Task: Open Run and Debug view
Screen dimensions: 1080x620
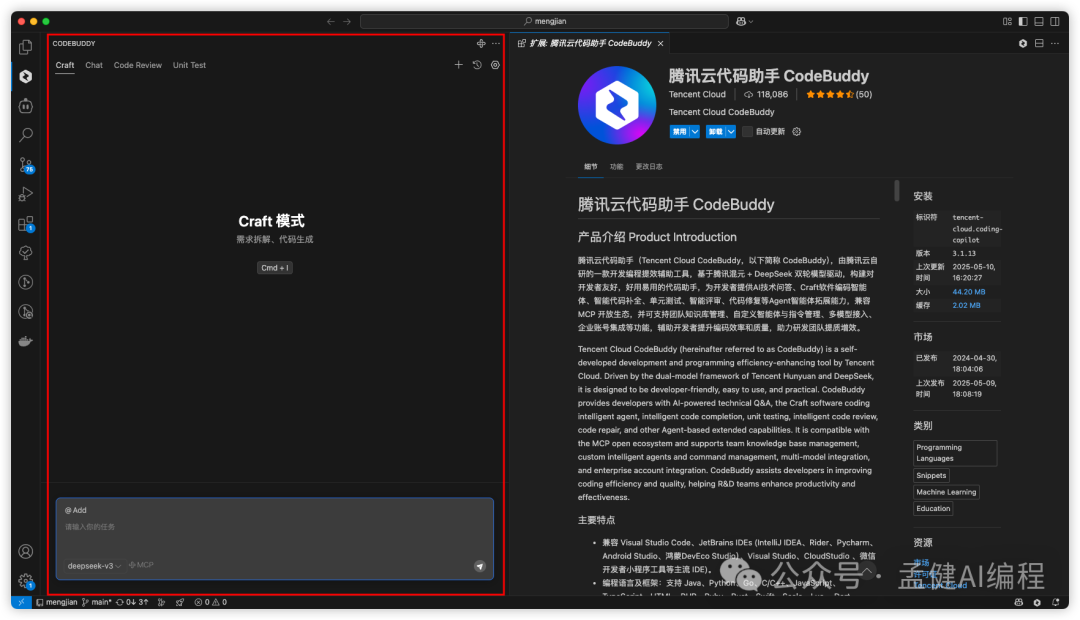Action: [x=25, y=194]
